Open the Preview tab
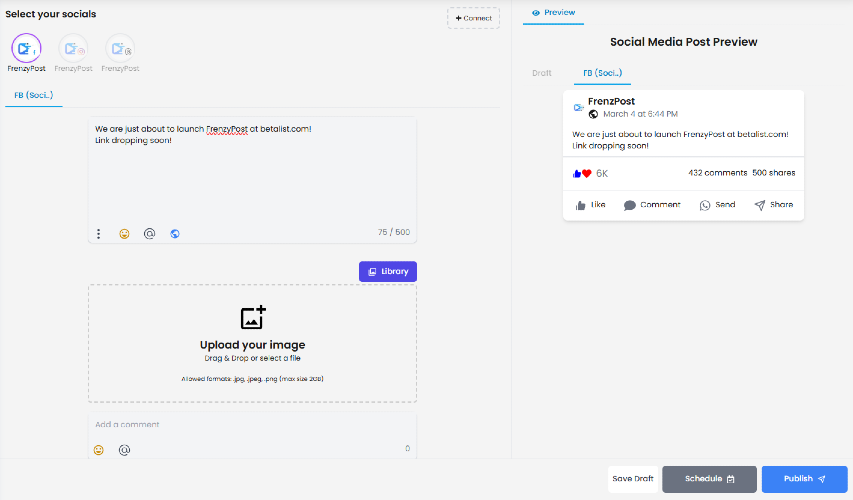The image size is (853, 500). pyautogui.click(x=553, y=13)
